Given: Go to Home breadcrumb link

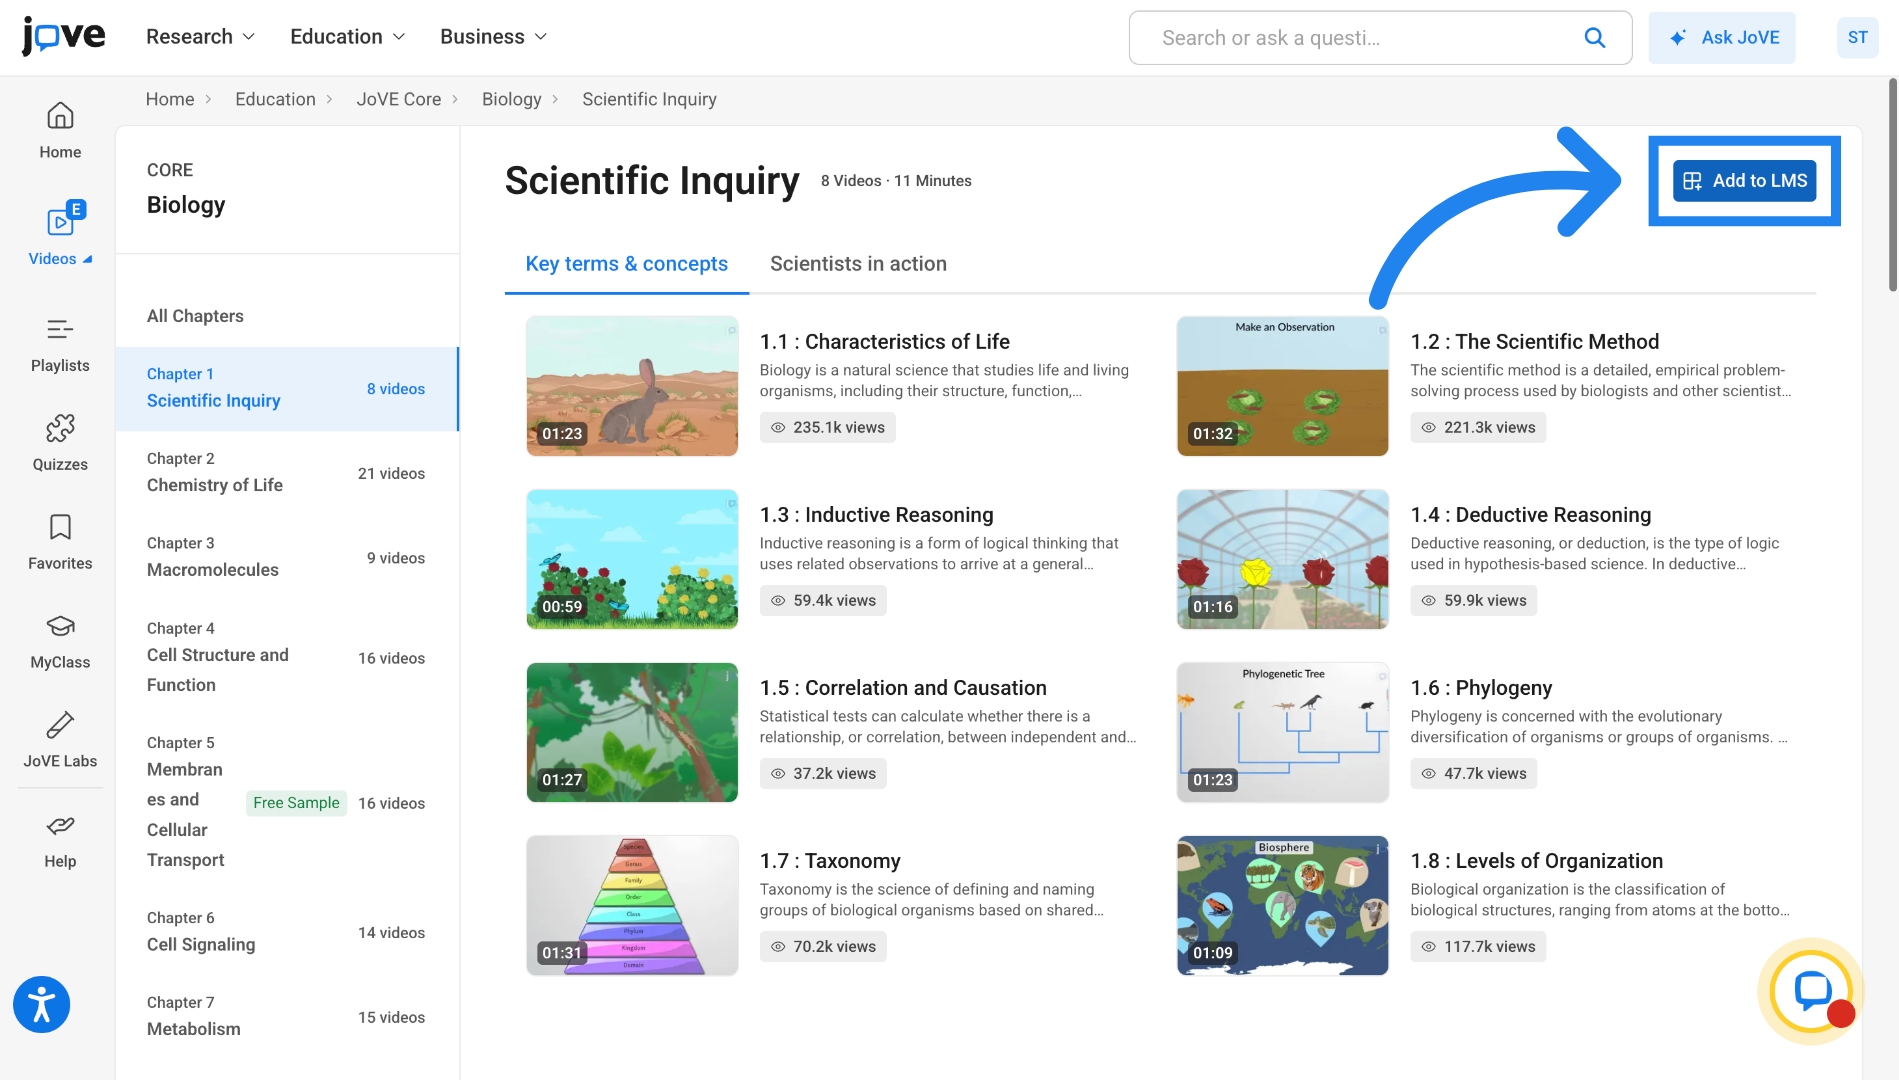Looking at the screenshot, I should 170,99.
